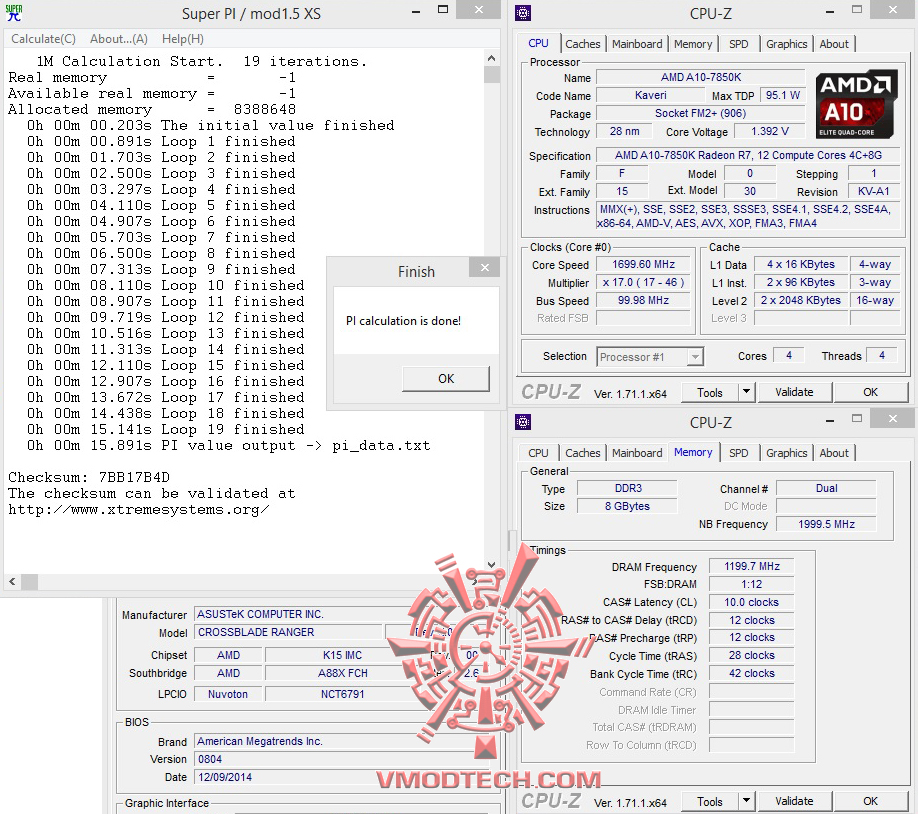The width and height of the screenshot is (918, 814).
Task: Switch to SPD tab in top CPU-Z window
Action: coord(738,44)
